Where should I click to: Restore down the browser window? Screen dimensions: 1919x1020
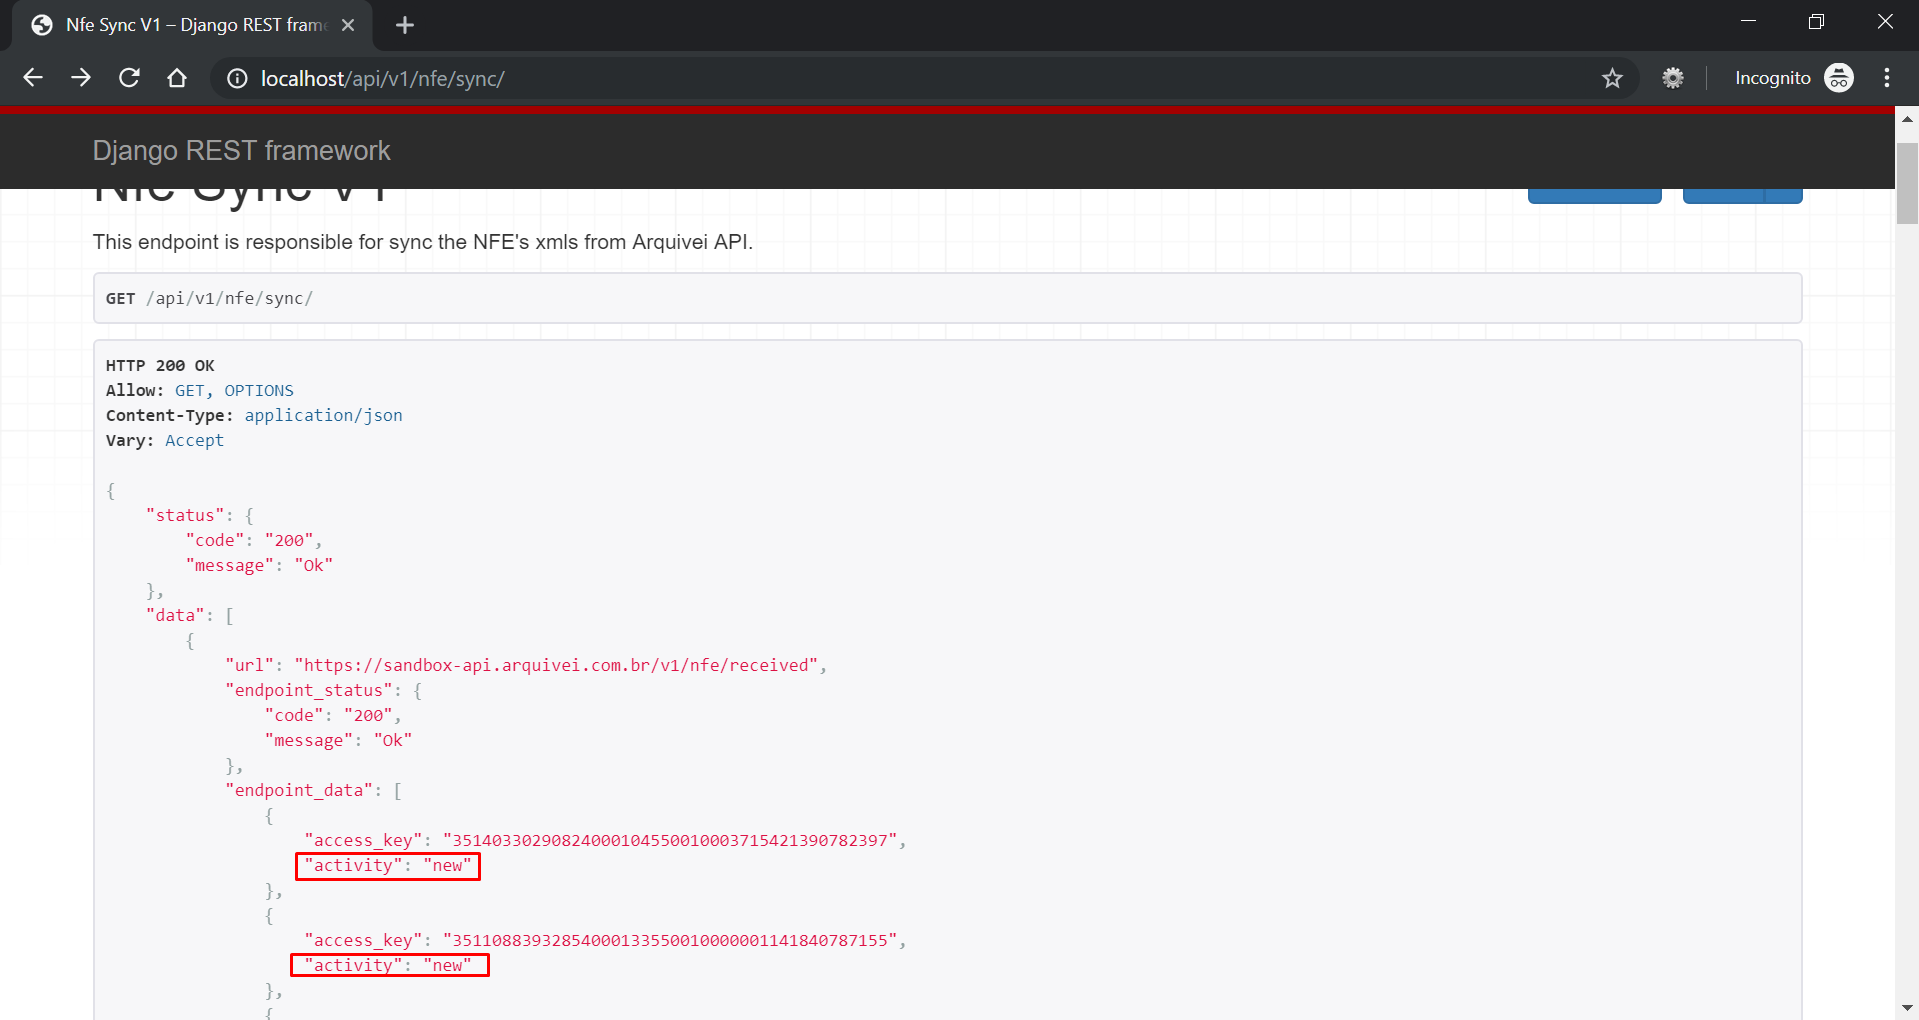pyautogui.click(x=1816, y=22)
